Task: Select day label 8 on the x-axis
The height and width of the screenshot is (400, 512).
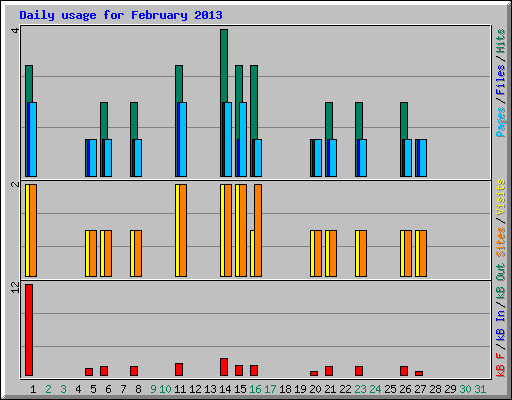Action: click(x=138, y=389)
